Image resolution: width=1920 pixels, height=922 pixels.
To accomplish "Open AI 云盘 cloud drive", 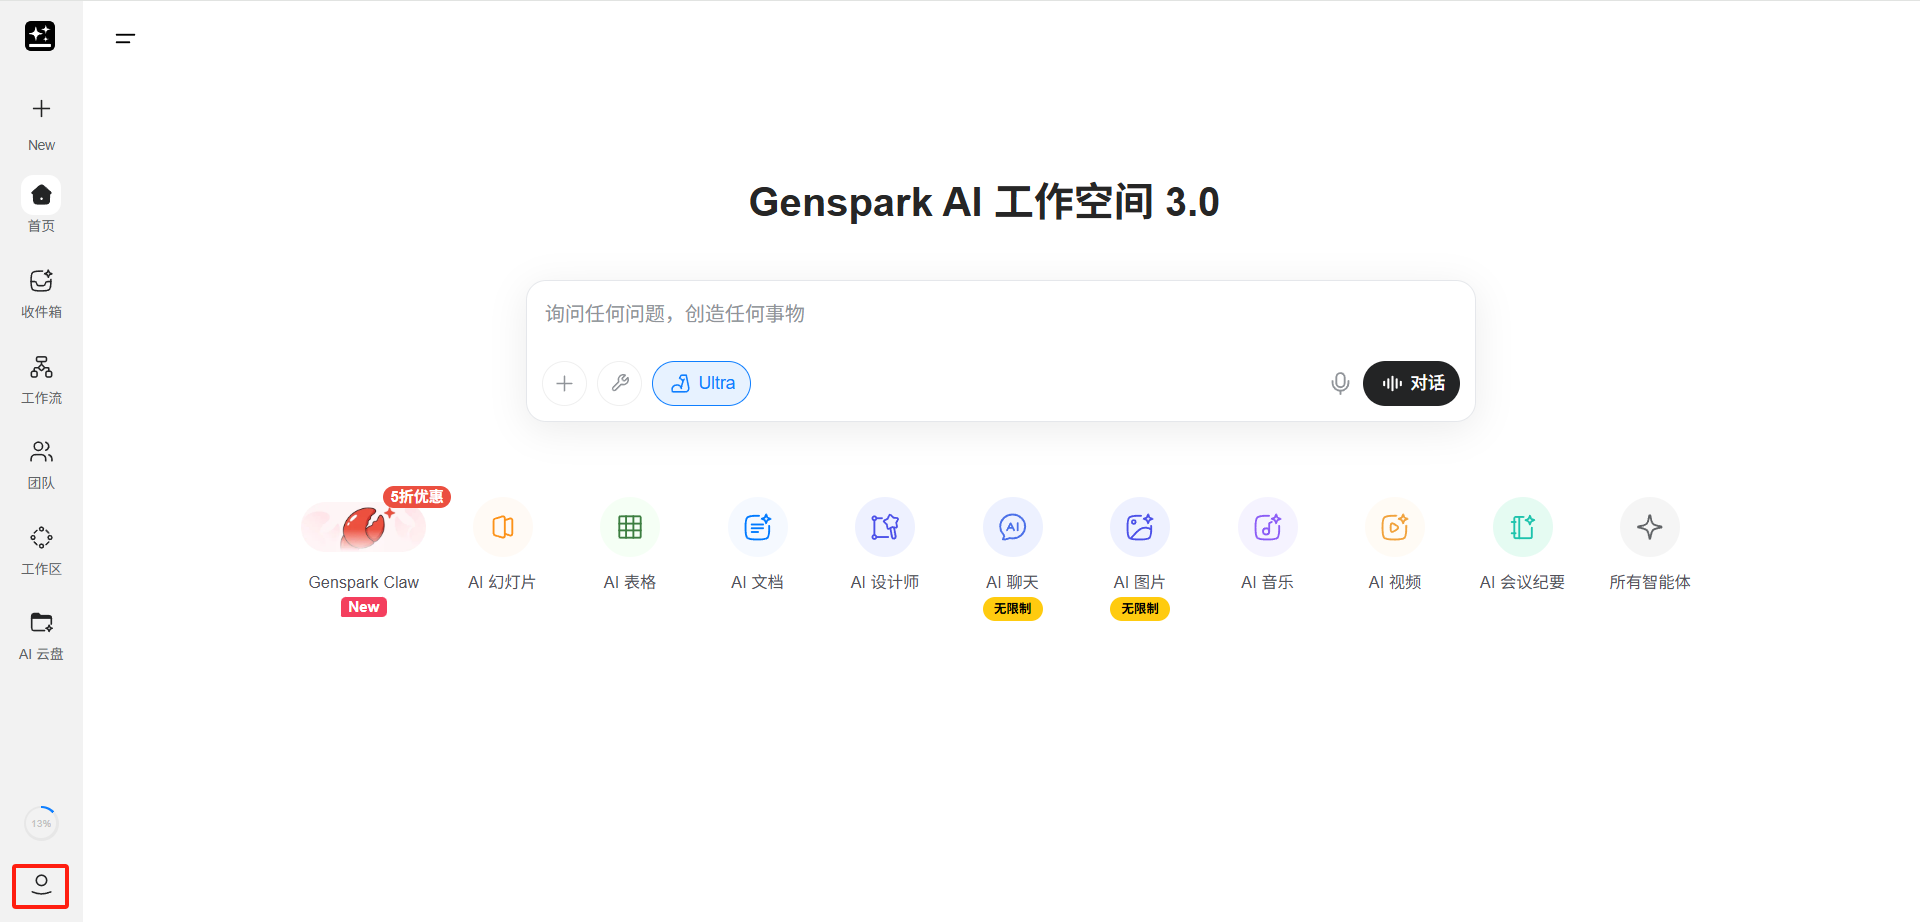I will 41,635.
